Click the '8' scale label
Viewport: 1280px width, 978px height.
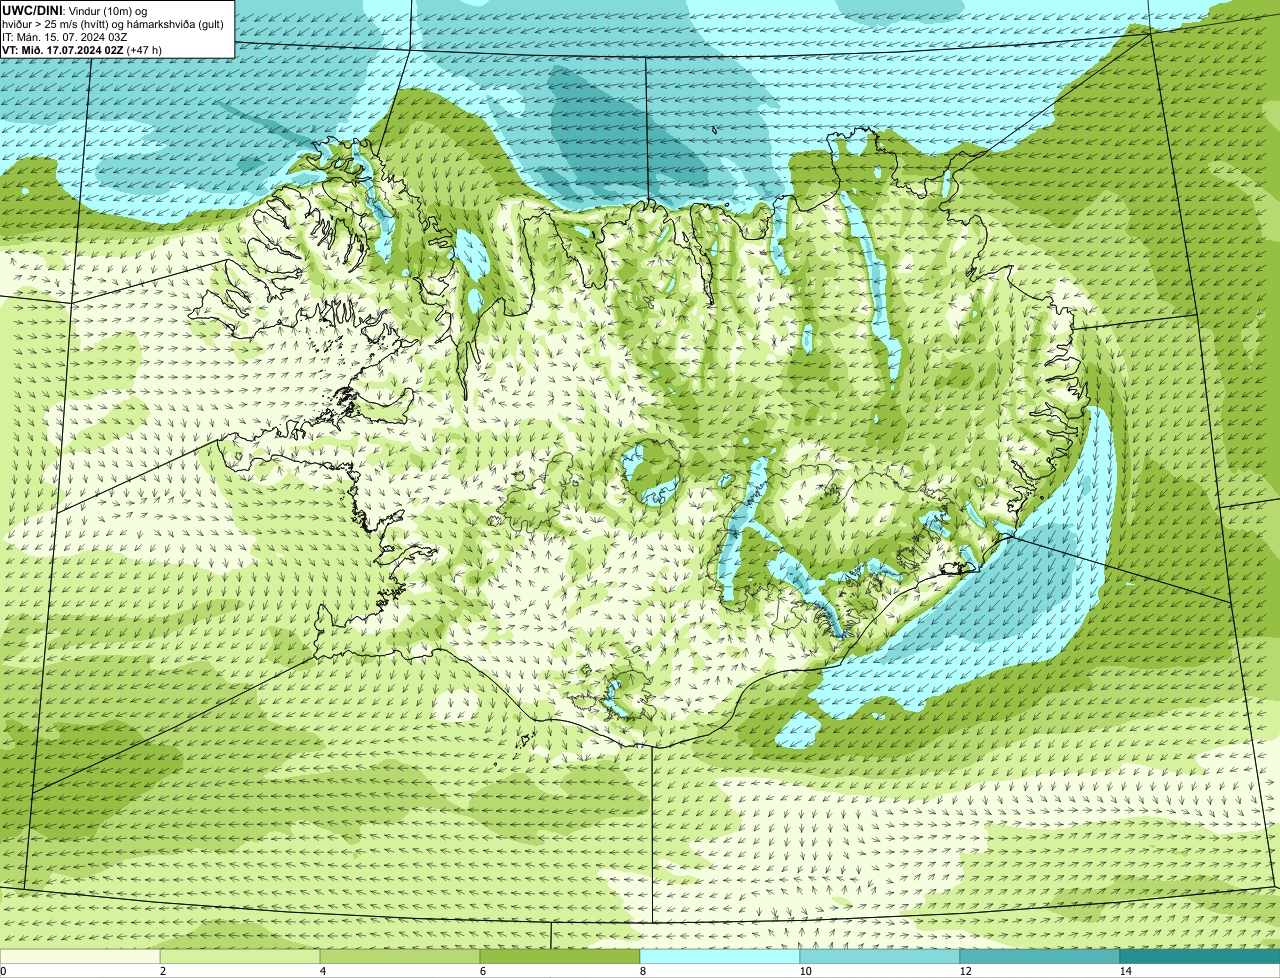pyautogui.click(x=642, y=971)
